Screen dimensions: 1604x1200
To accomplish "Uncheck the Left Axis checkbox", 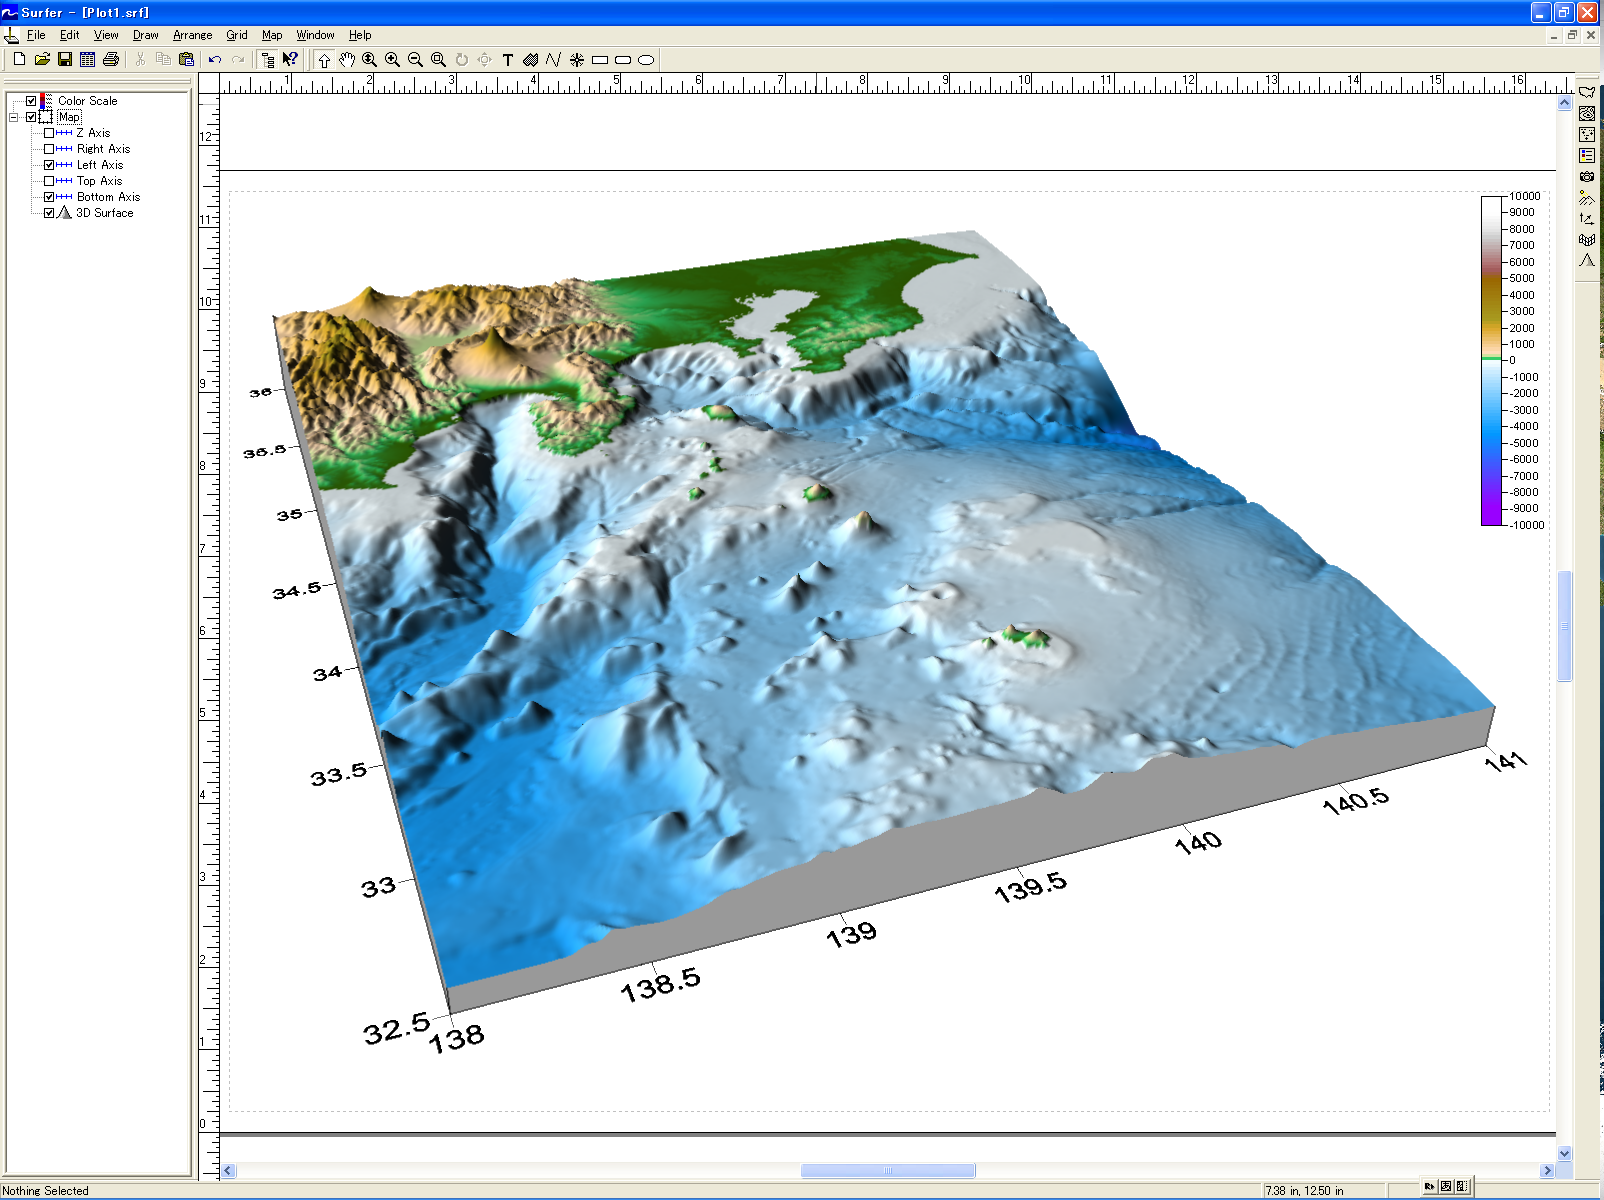I will (x=49, y=165).
